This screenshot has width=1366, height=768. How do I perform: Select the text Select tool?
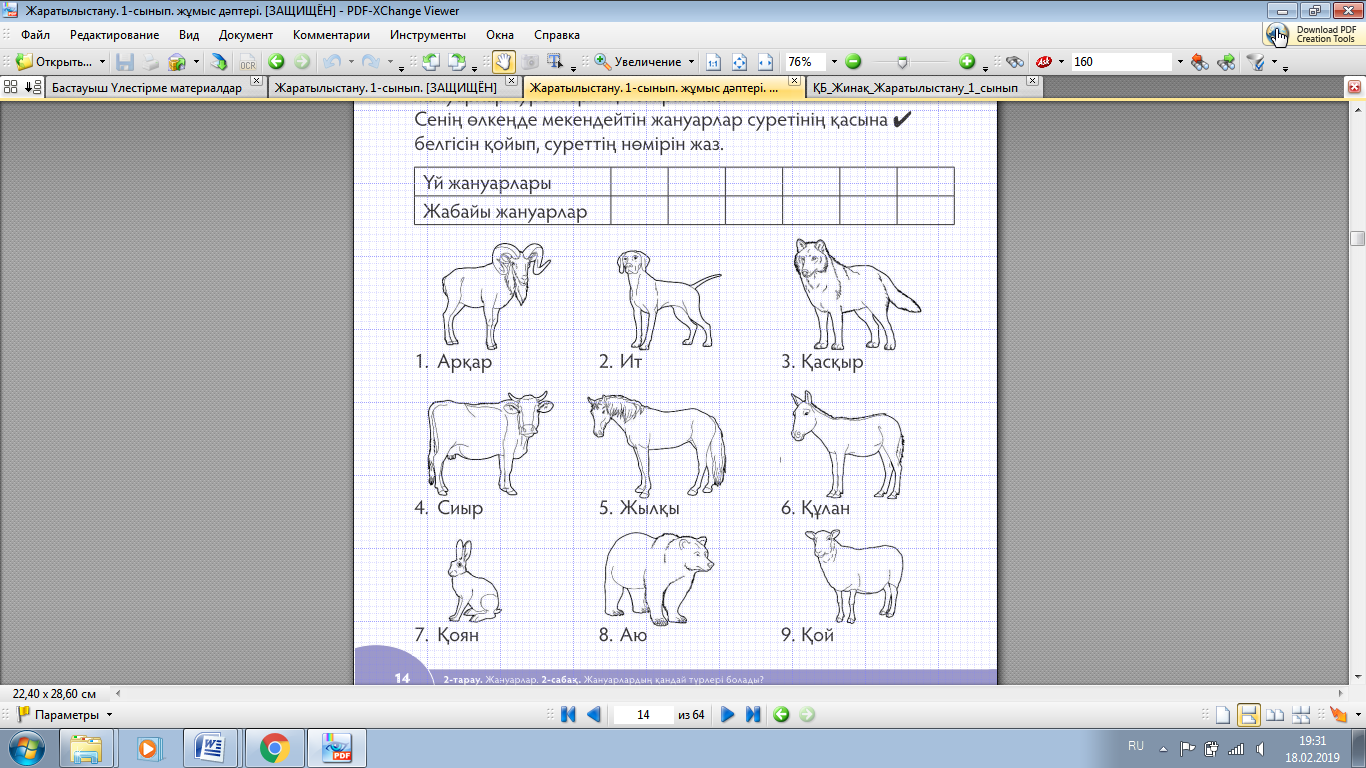click(x=556, y=62)
